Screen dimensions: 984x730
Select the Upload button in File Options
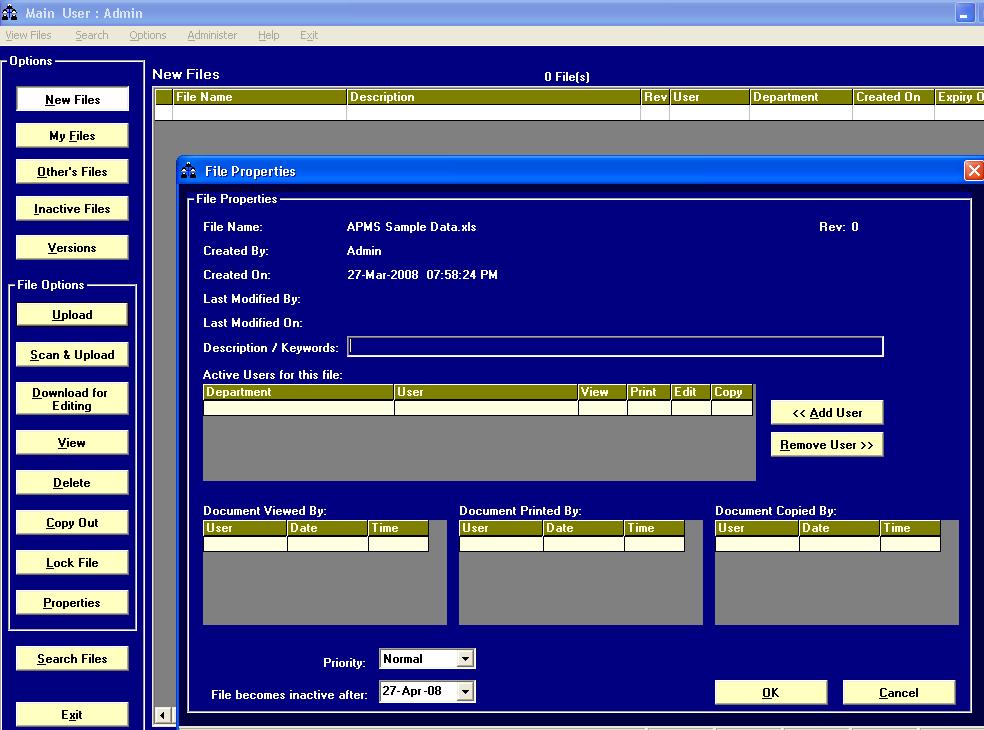click(72, 315)
